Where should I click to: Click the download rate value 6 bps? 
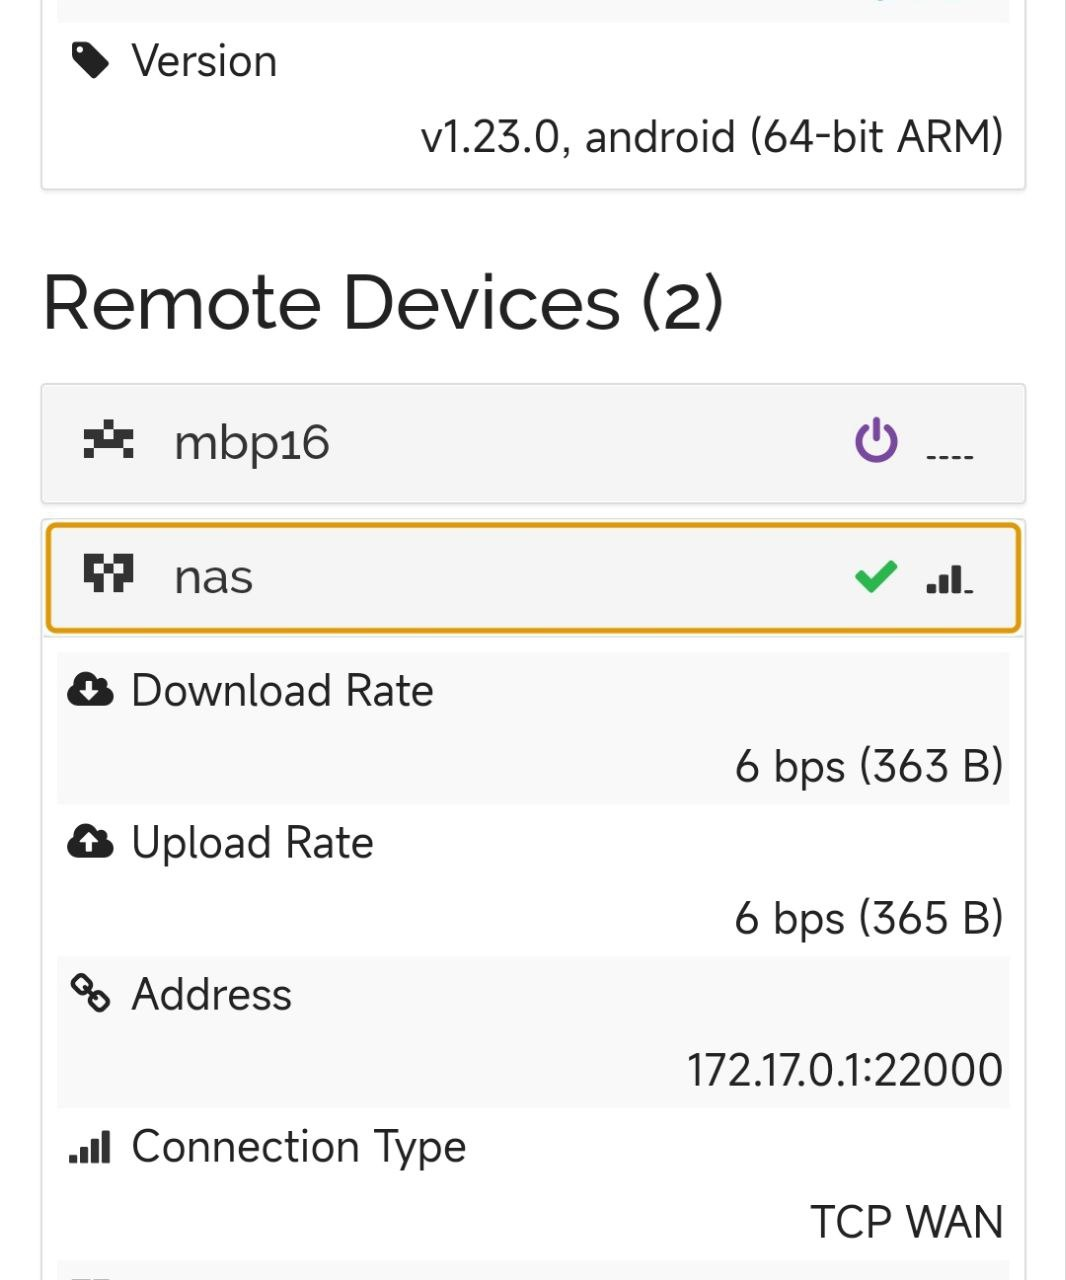tap(869, 766)
